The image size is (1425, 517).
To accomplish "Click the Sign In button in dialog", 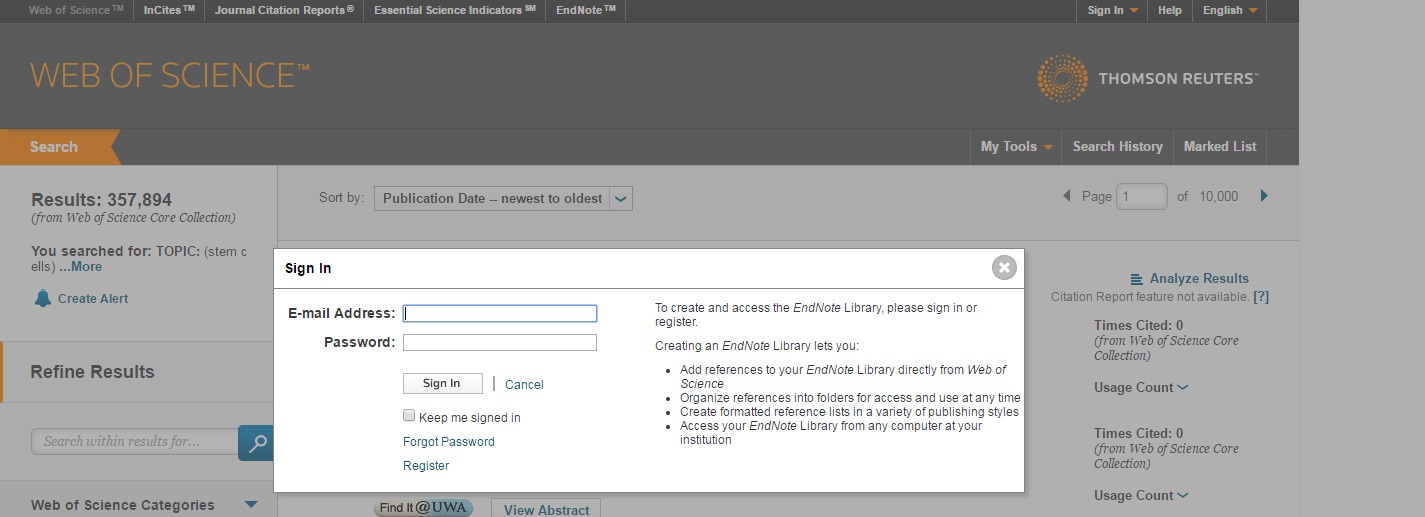I will (442, 383).
